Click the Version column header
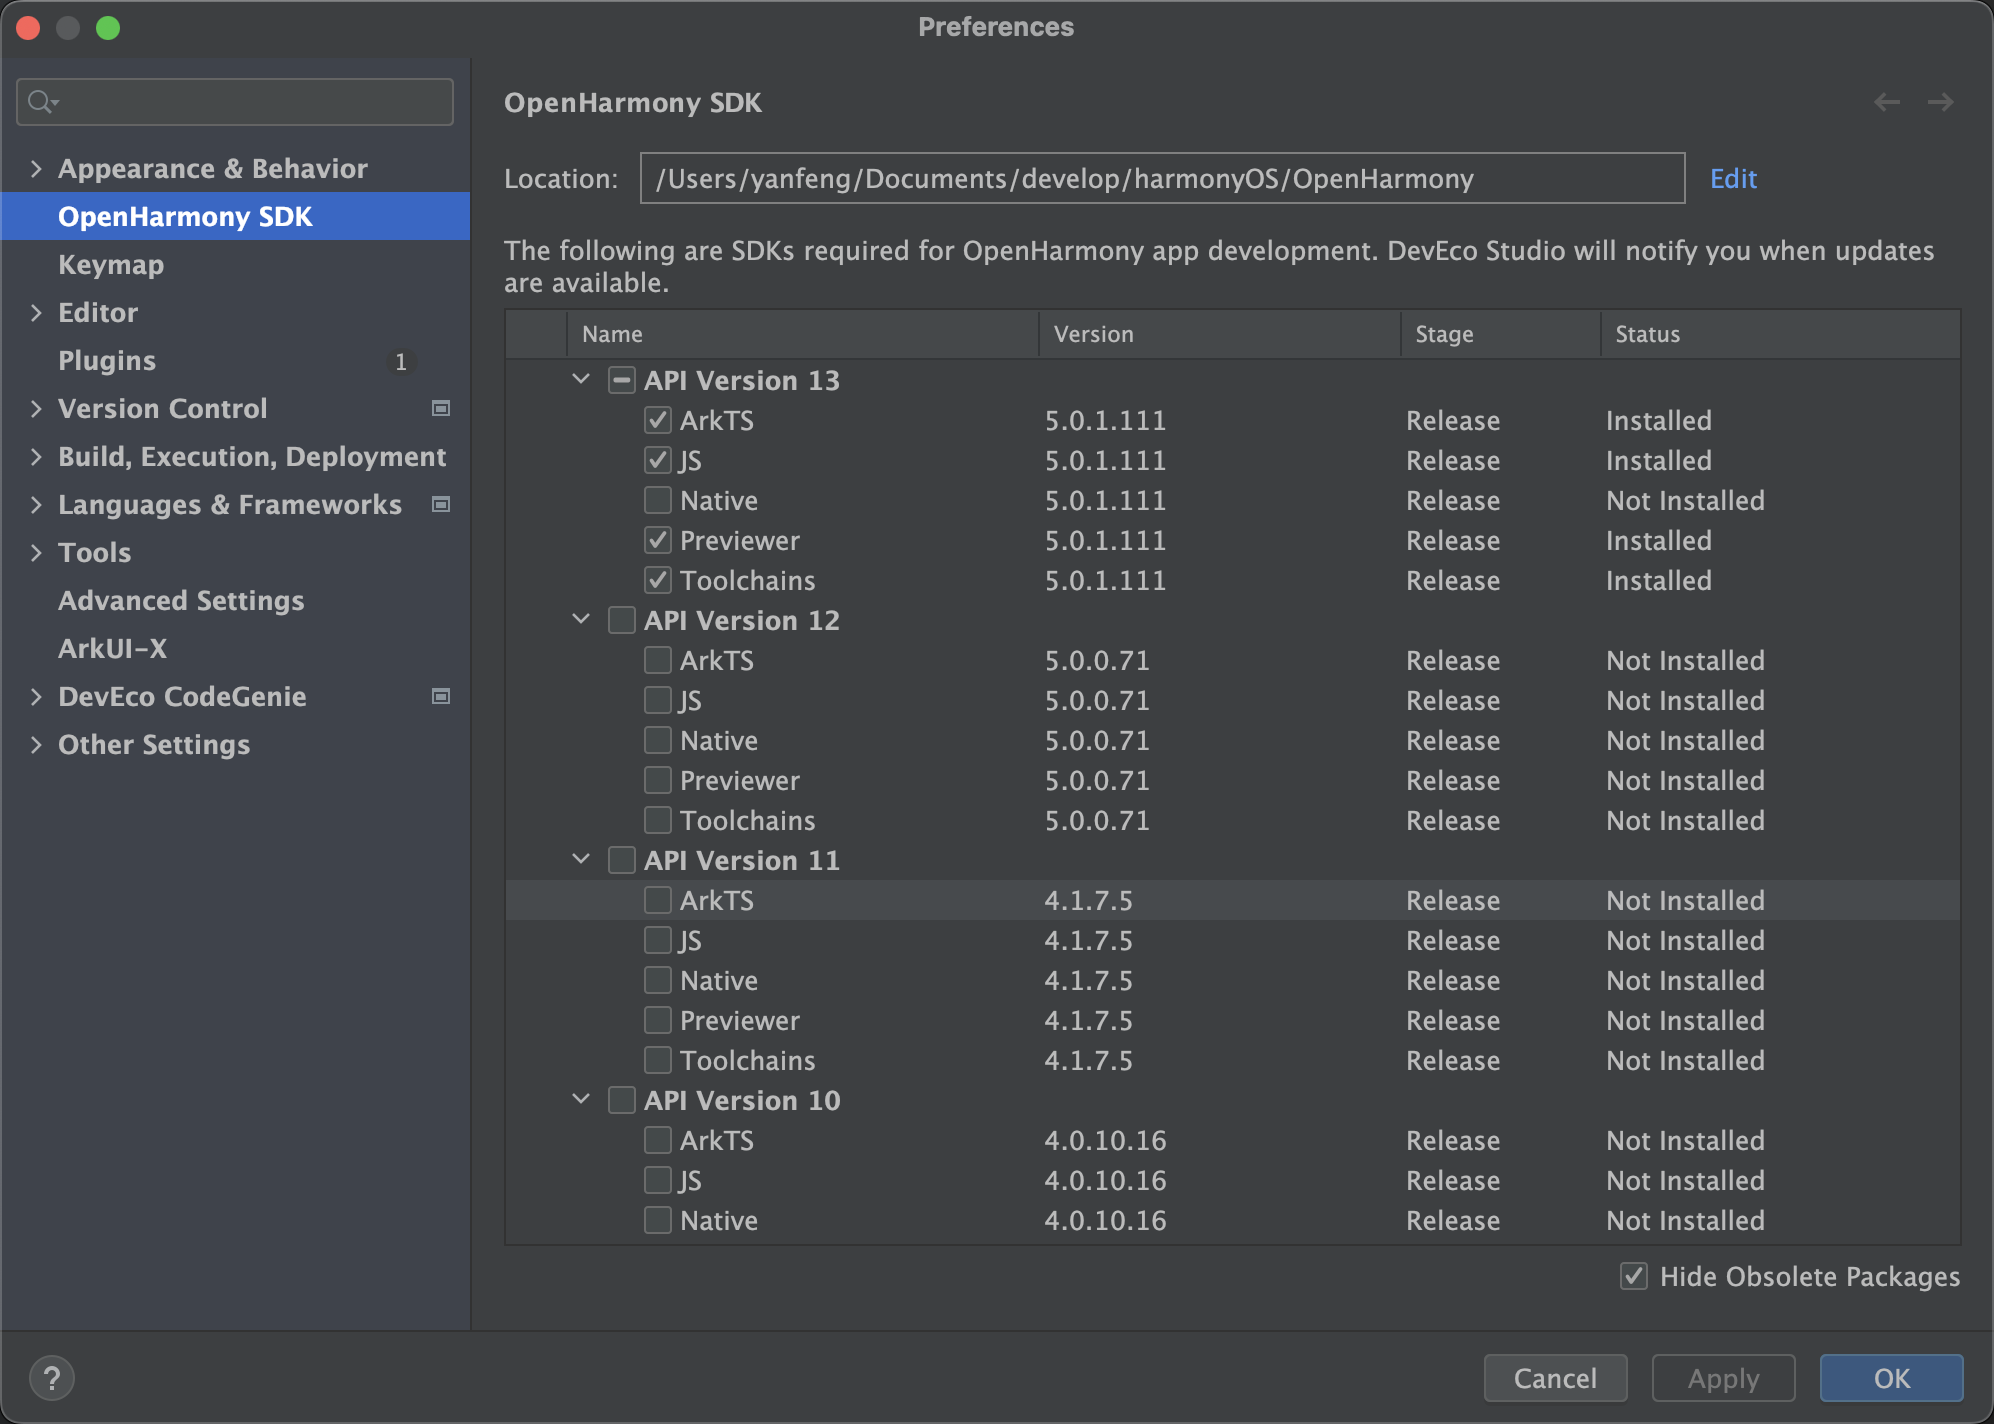 click(1220, 334)
